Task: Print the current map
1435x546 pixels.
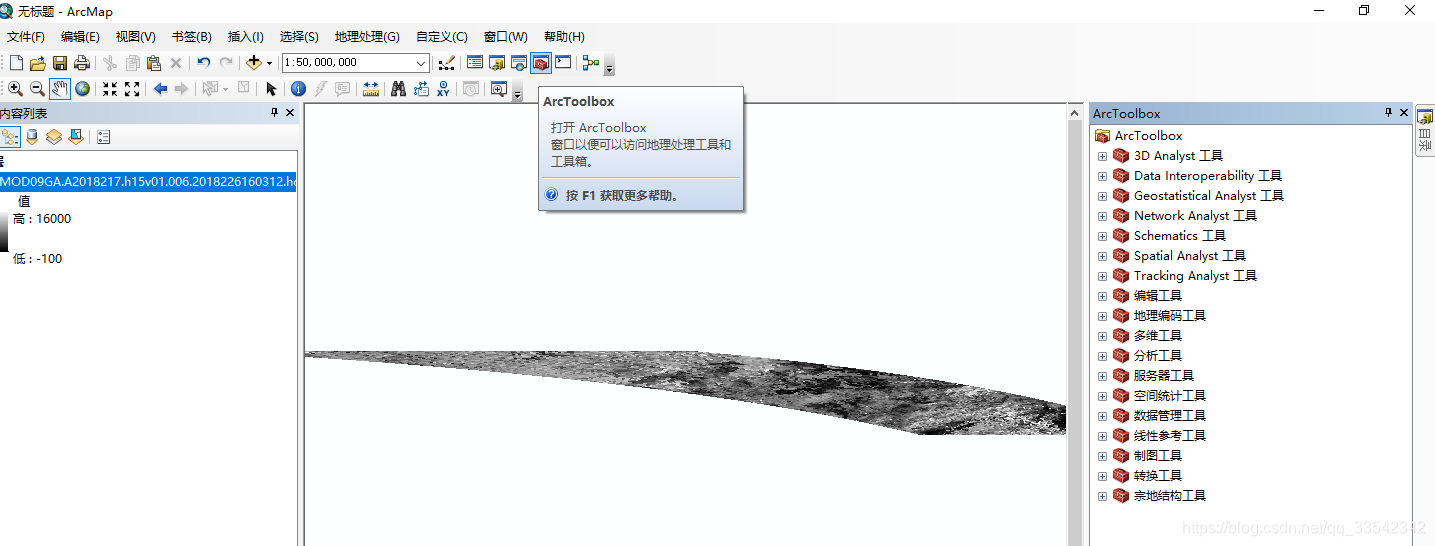Action: [82, 63]
